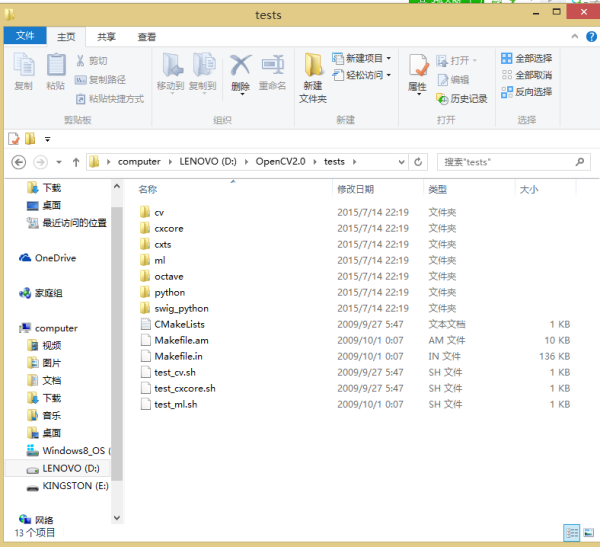600x547 pixels.
Task: Click Copy path (复制路径)
Action: (100, 80)
